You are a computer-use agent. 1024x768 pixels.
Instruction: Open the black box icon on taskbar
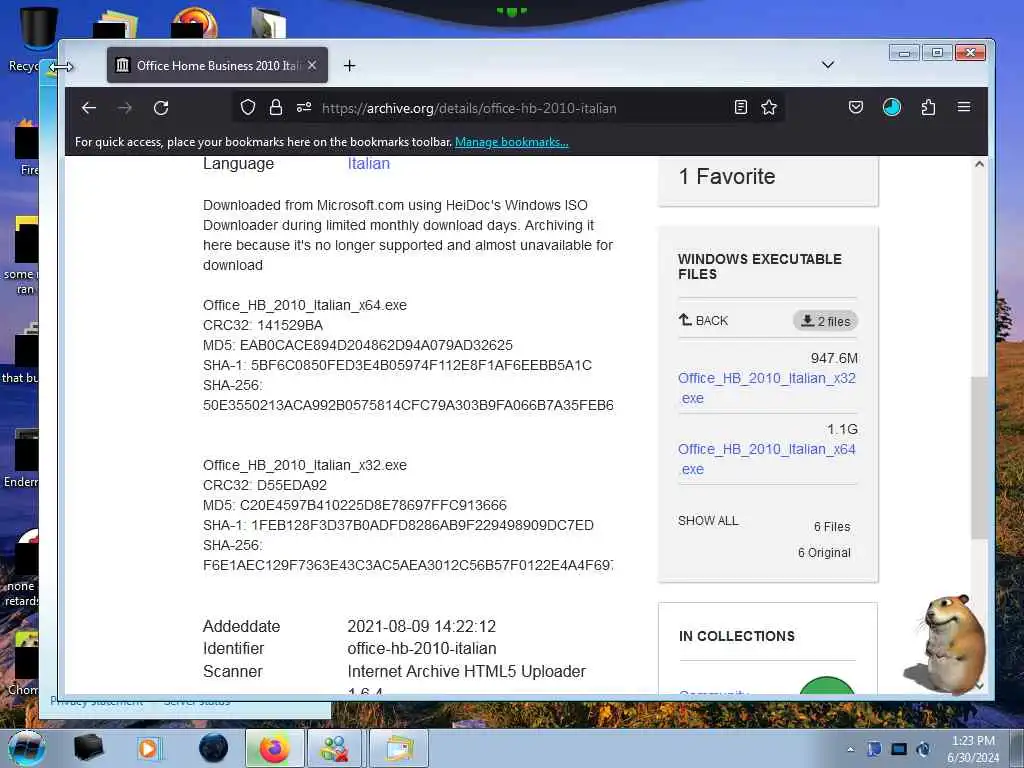point(89,748)
